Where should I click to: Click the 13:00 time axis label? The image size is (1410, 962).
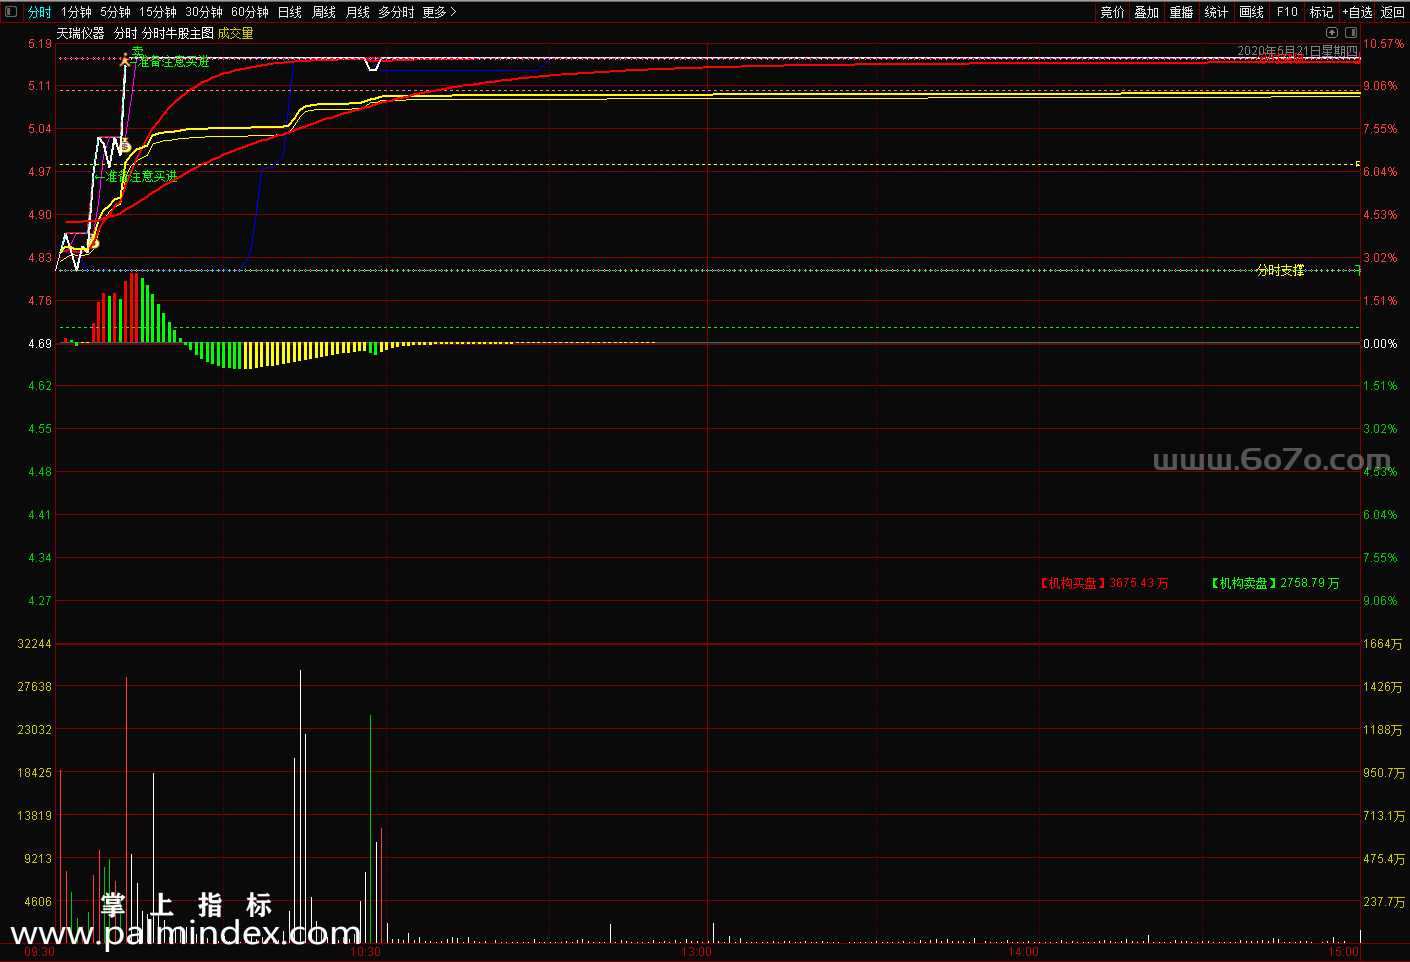click(x=697, y=951)
